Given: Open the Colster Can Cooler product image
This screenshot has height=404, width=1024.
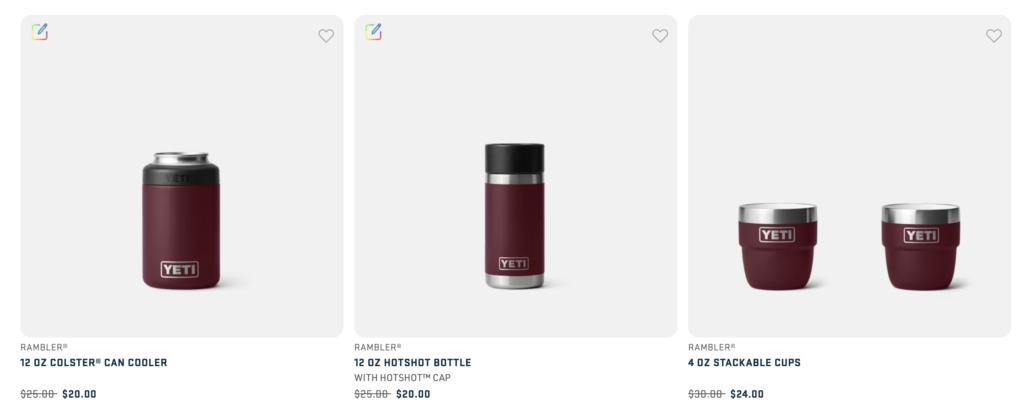Looking at the screenshot, I should coord(181,221).
